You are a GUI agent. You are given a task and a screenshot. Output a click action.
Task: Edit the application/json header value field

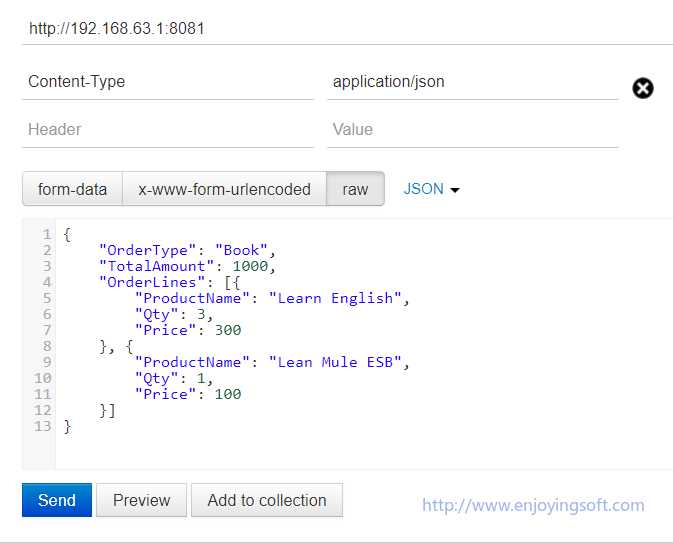473,82
